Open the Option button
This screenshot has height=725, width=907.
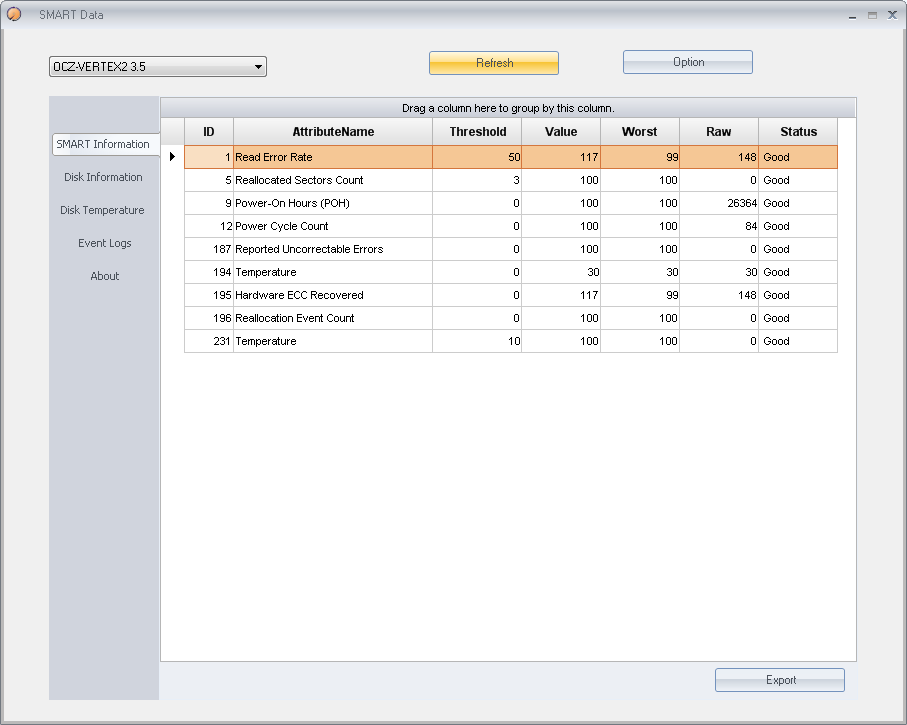point(688,62)
